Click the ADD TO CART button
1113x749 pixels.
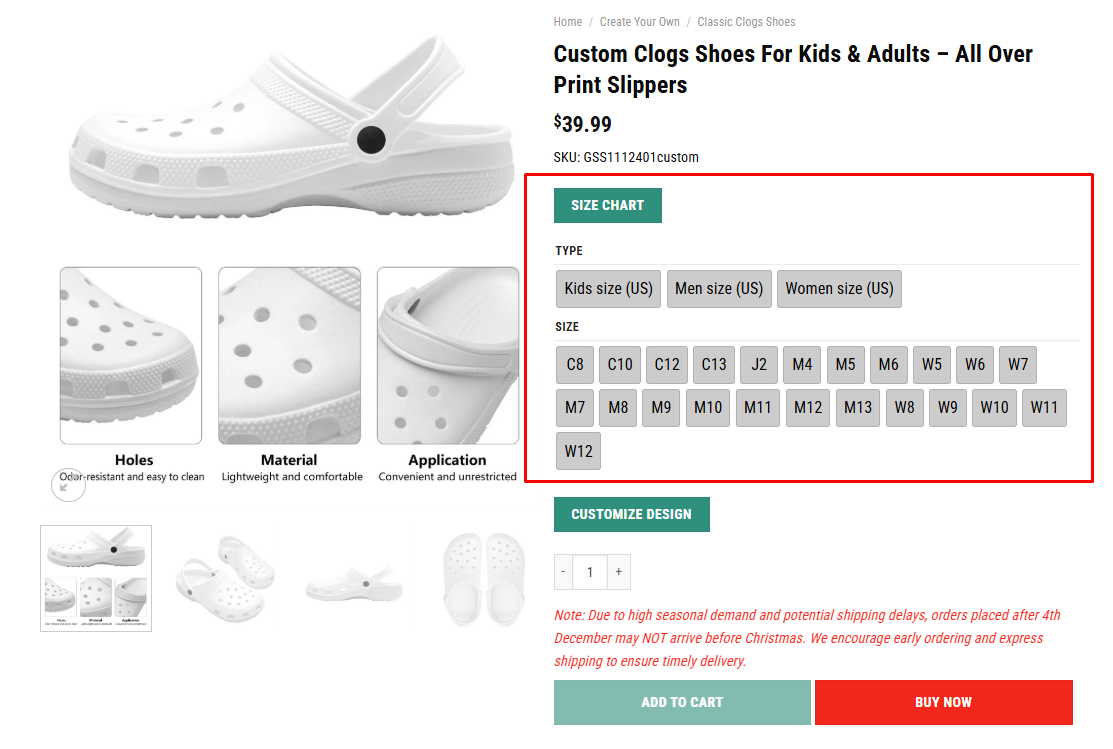(681, 702)
